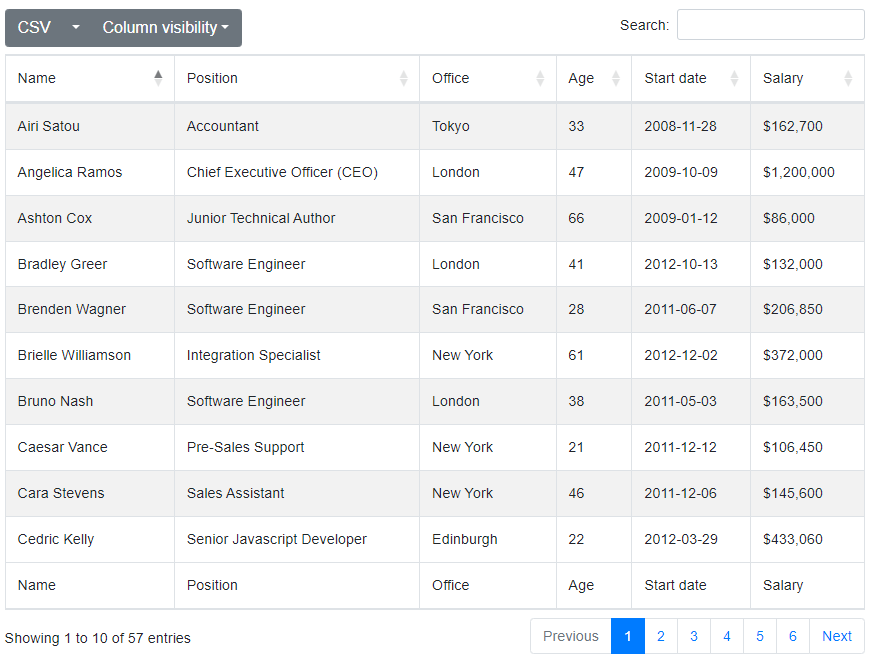Screen dimensions: 879x657
Task: Click age 66 in Ashton Cox row
Action: [x=594, y=218]
